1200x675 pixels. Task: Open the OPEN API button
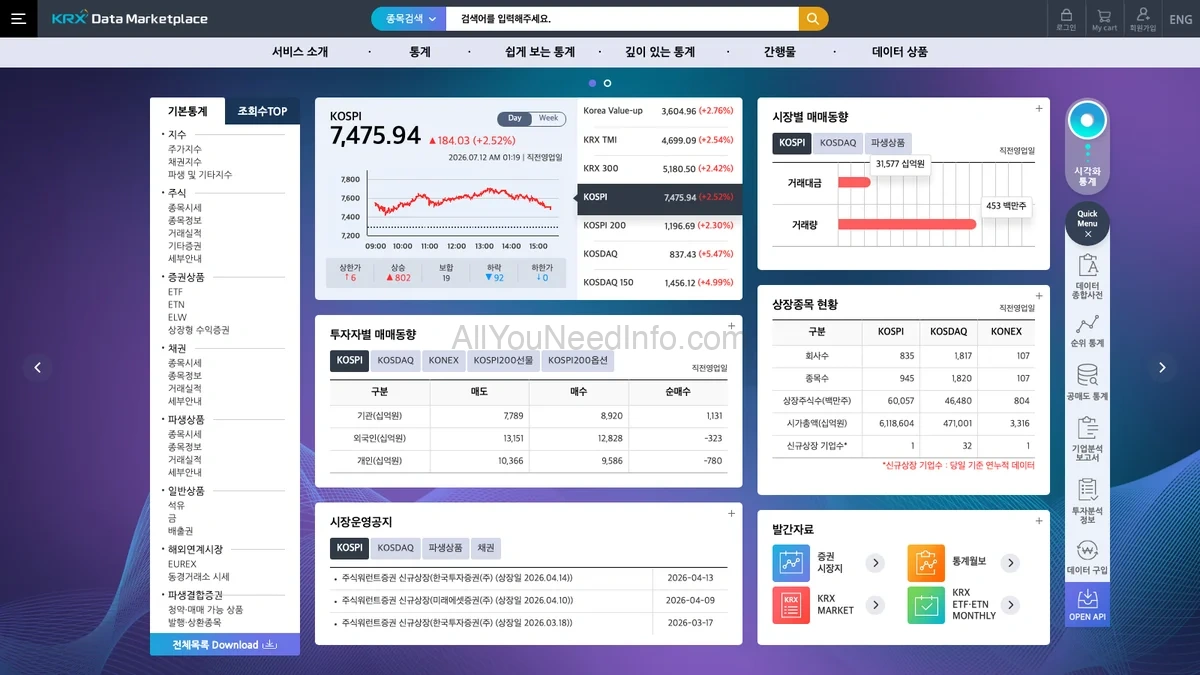(x=1087, y=605)
